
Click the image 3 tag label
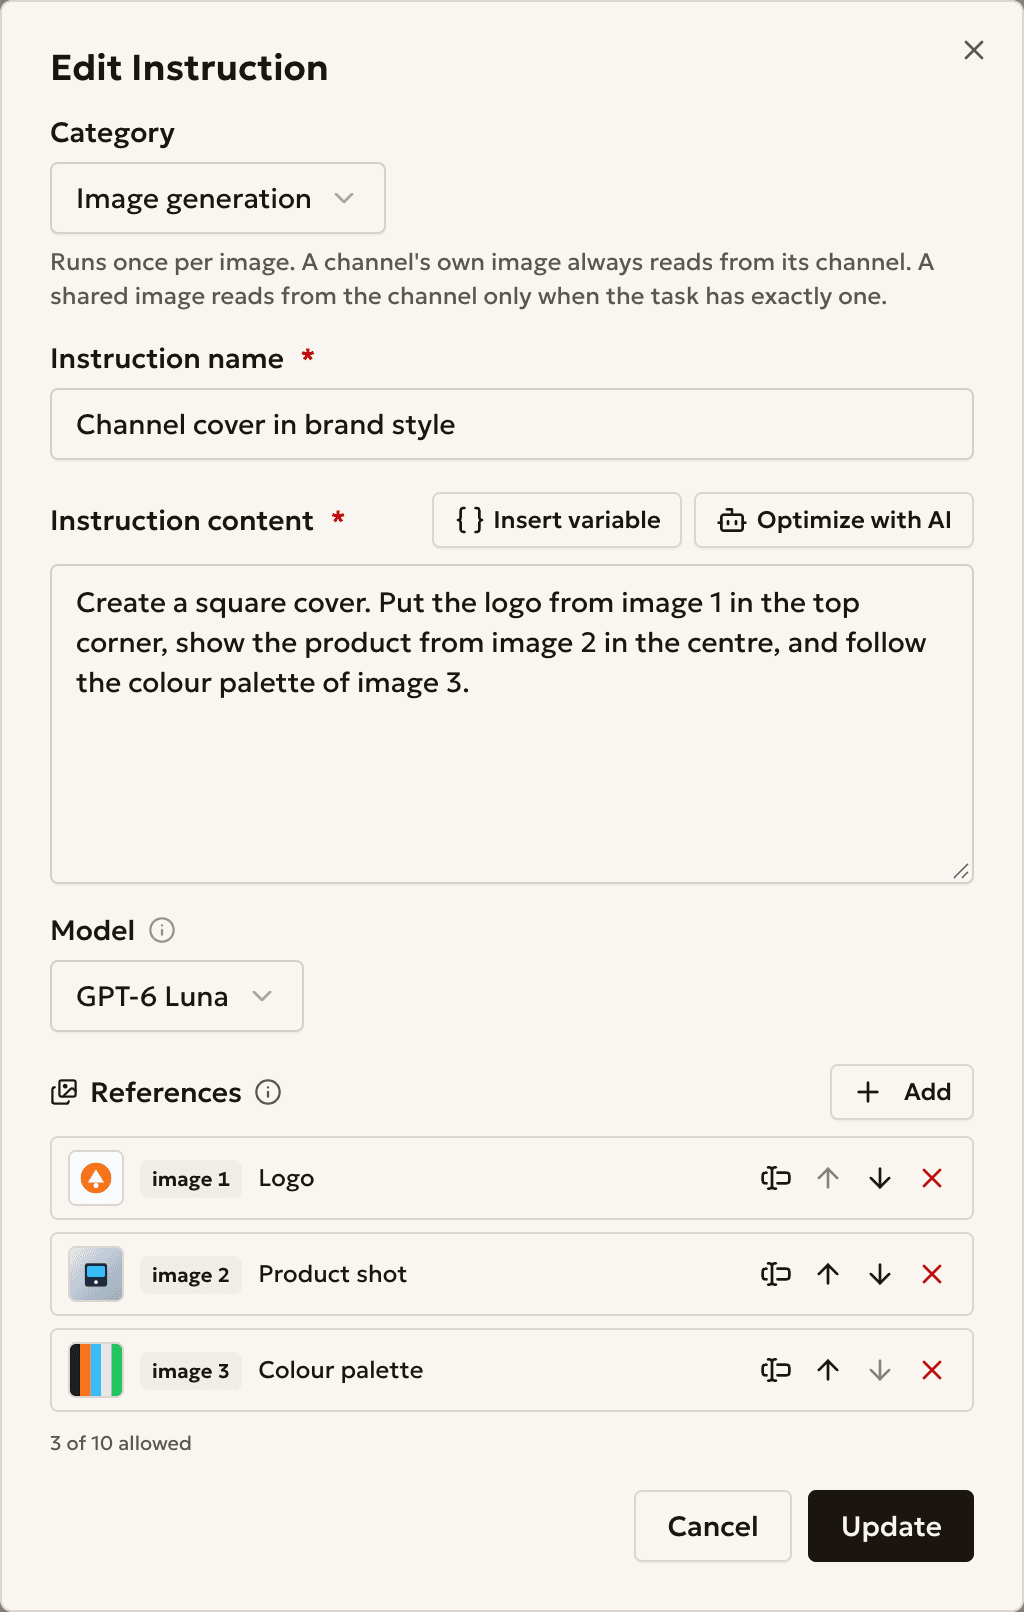(x=190, y=1370)
